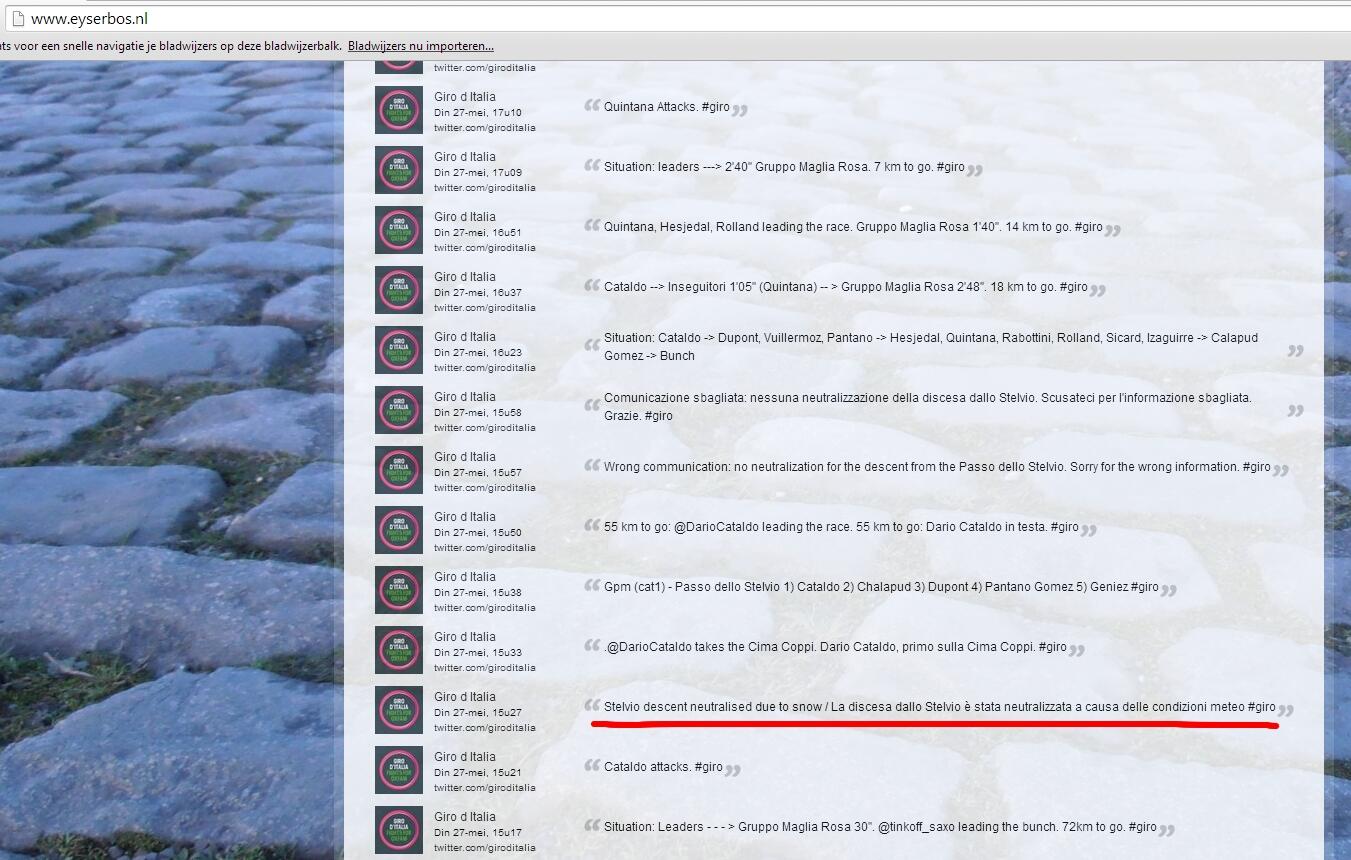Click tweet 'Gpm (cat1) - Passo dello Stelvio'
The height and width of the screenshot is (860, 1351).
tap(881, 587)
